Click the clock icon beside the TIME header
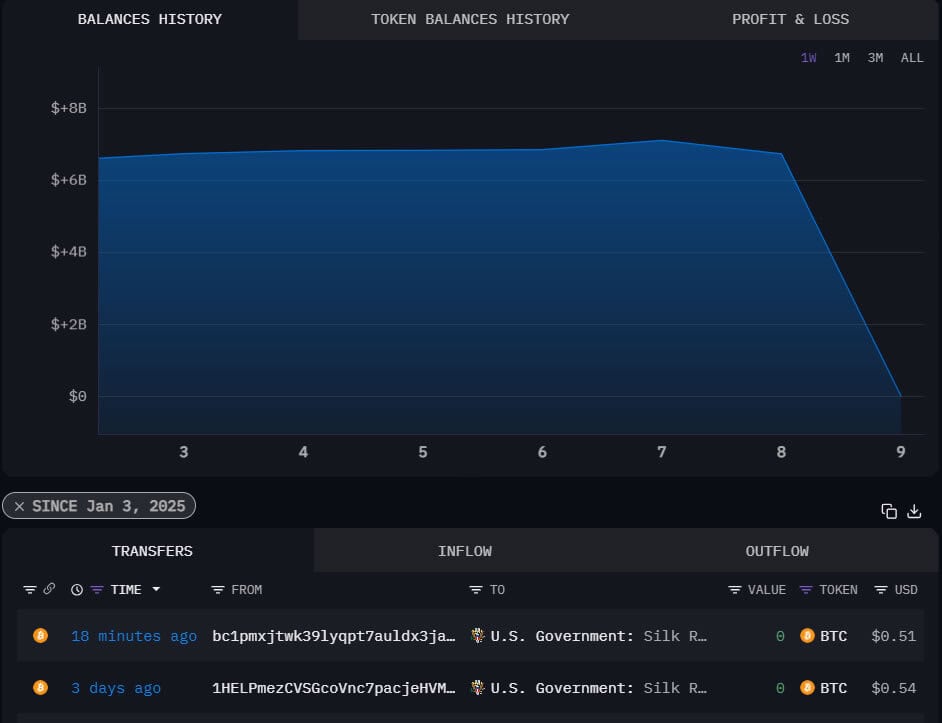 pyautogui.click(x=77, y=590)
